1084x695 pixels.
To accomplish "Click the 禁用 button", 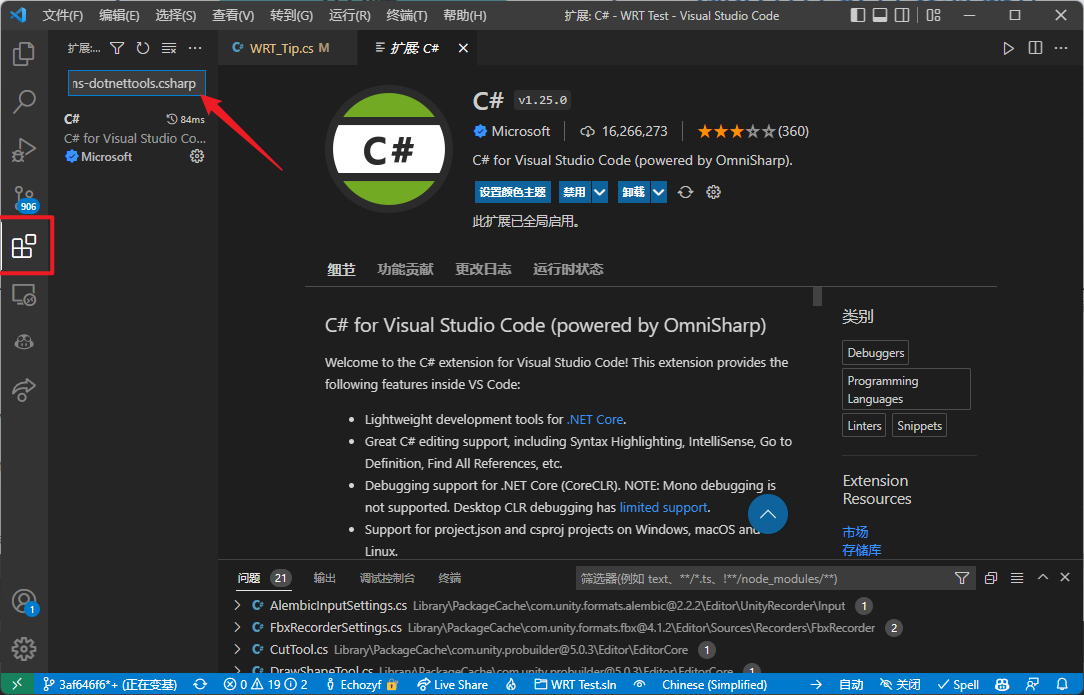I will pyautogui.click(x=574, y=192).
